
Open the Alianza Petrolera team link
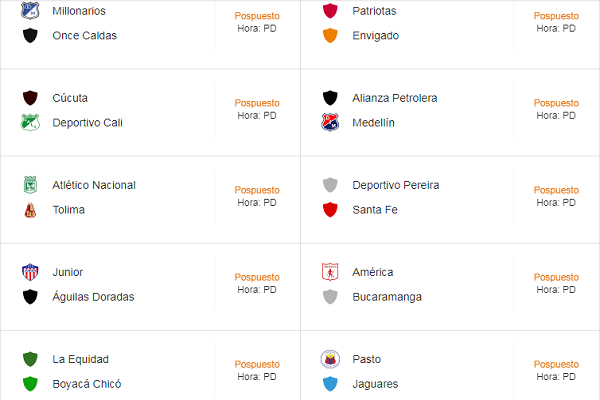tap(395, 98)
